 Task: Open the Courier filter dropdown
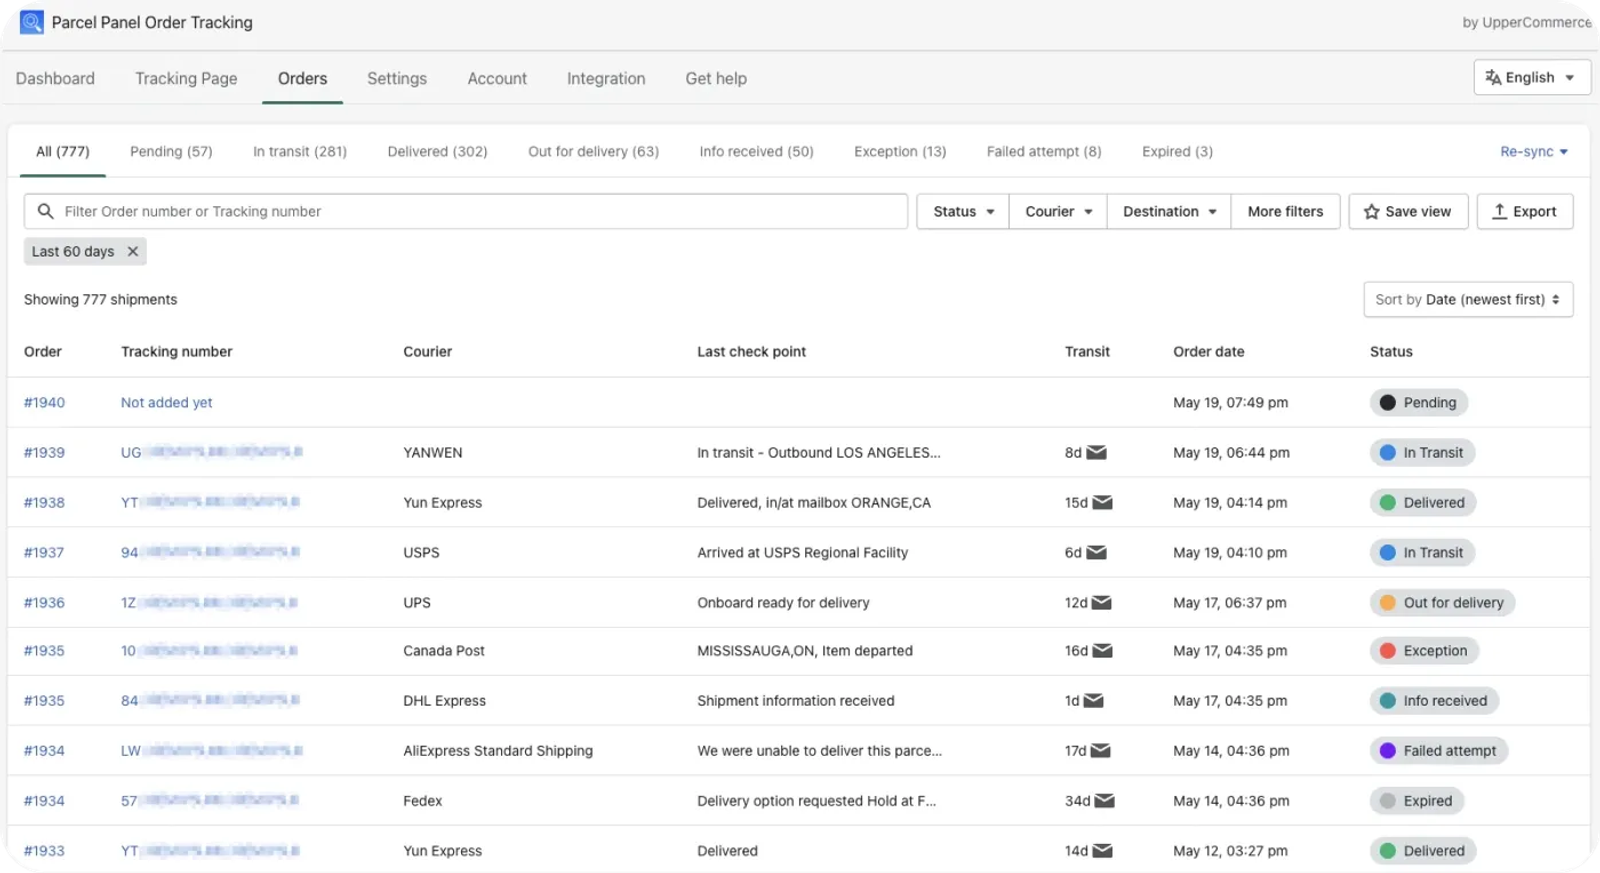point(1058,211)
